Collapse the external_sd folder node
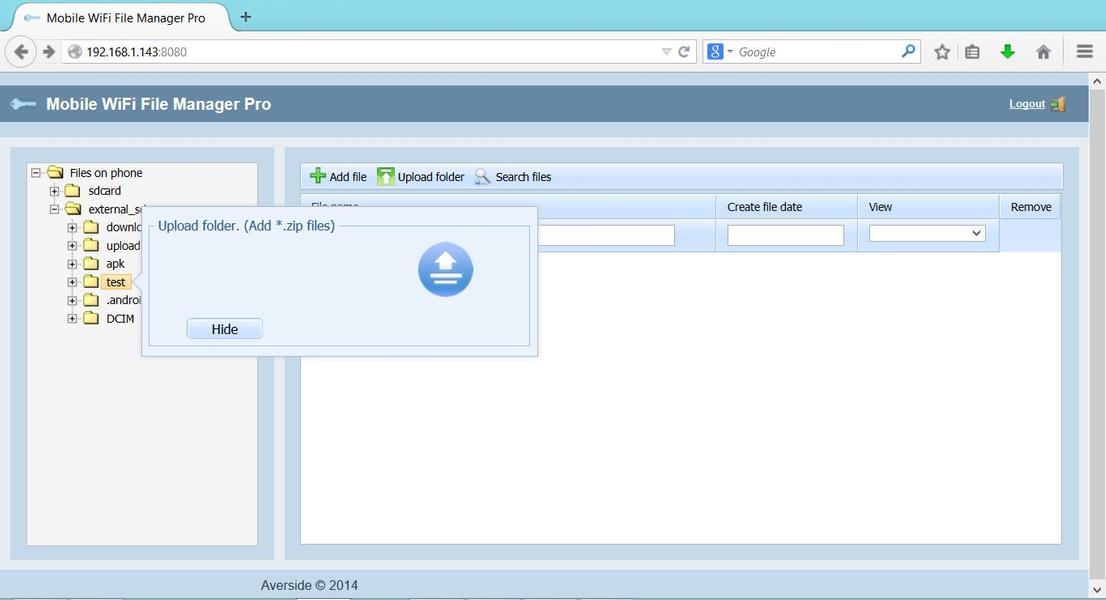Viewport: 1106px width, 600px height. pyautogui.click(x=54, y=209)
